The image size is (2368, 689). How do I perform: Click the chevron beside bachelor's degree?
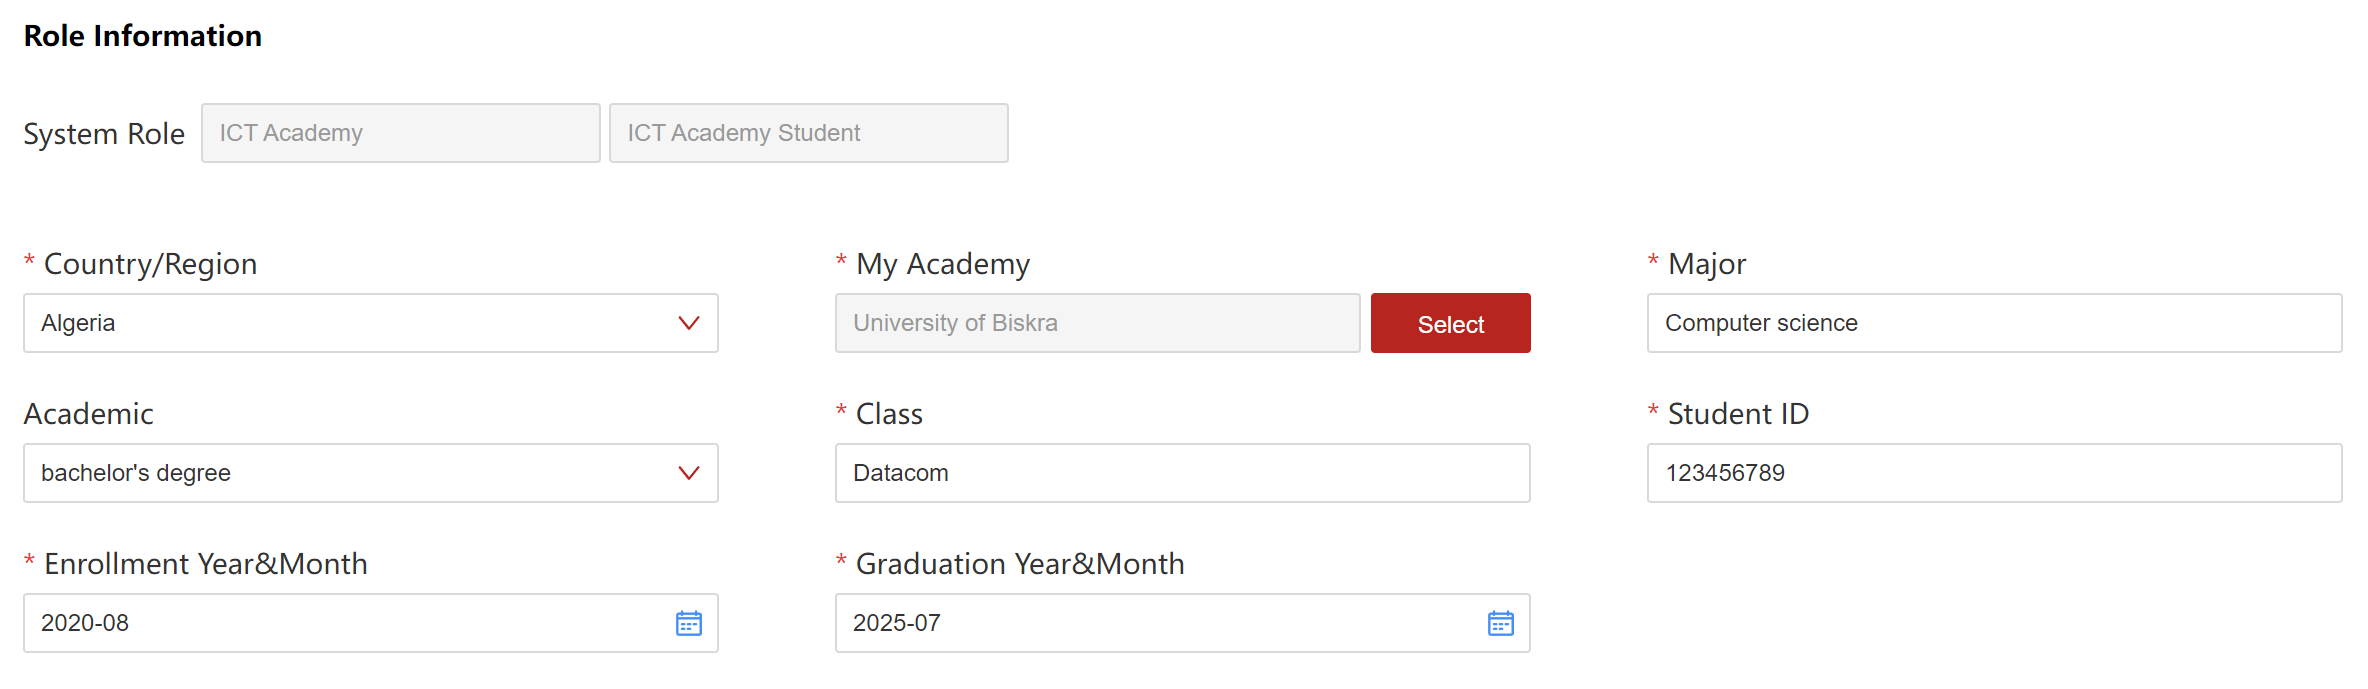point(688,473)
